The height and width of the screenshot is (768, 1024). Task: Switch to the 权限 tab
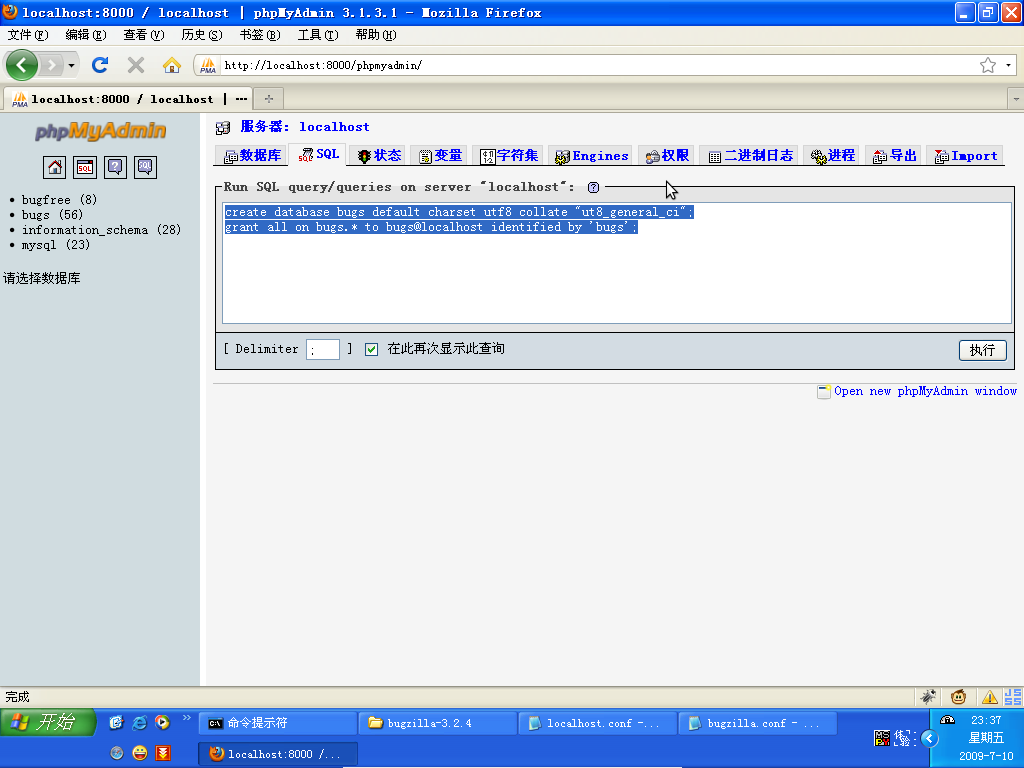coord(667,155)
